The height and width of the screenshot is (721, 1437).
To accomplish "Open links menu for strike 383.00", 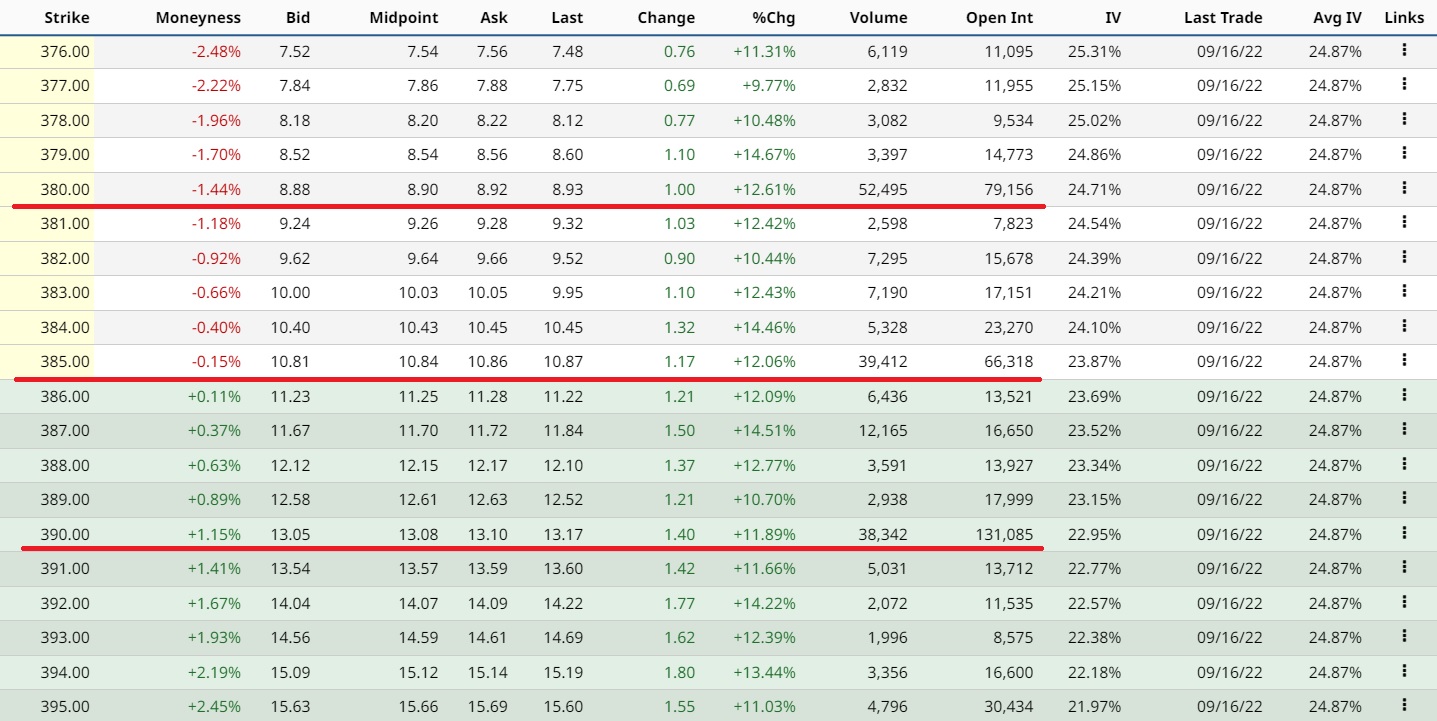I will [1404, 291].
